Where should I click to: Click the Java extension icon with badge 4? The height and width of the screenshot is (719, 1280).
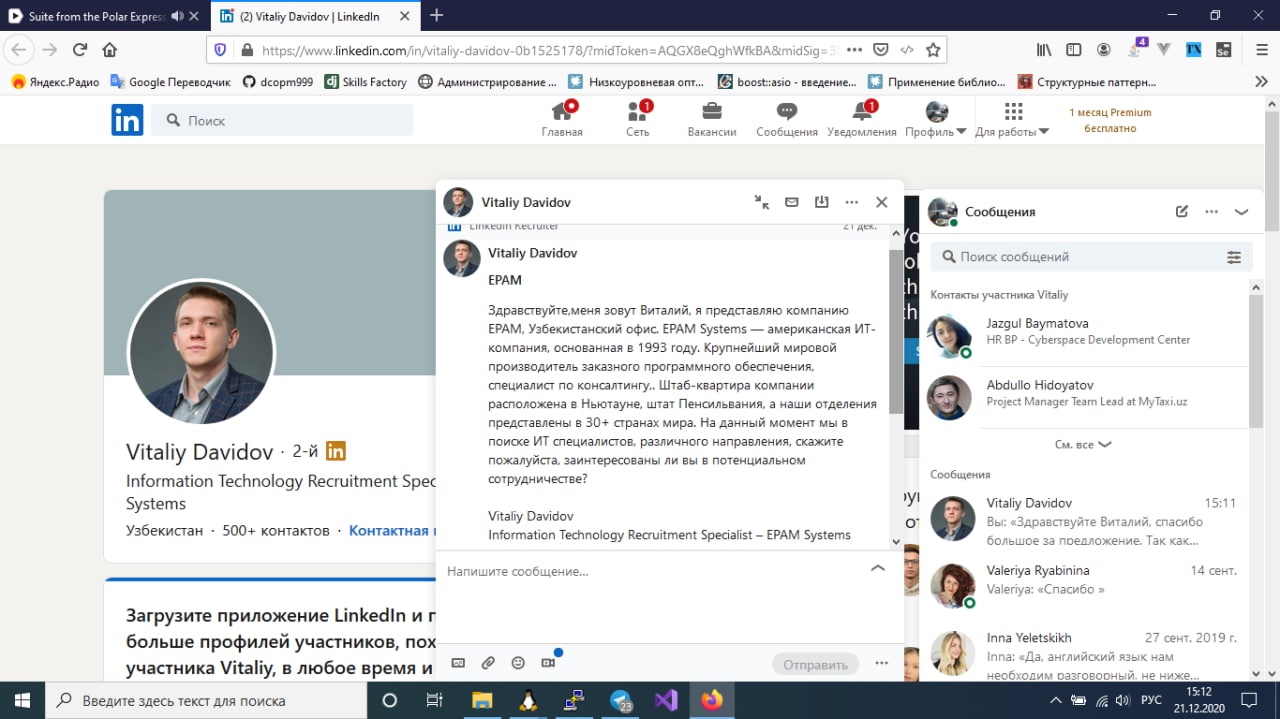(1137, 48)
